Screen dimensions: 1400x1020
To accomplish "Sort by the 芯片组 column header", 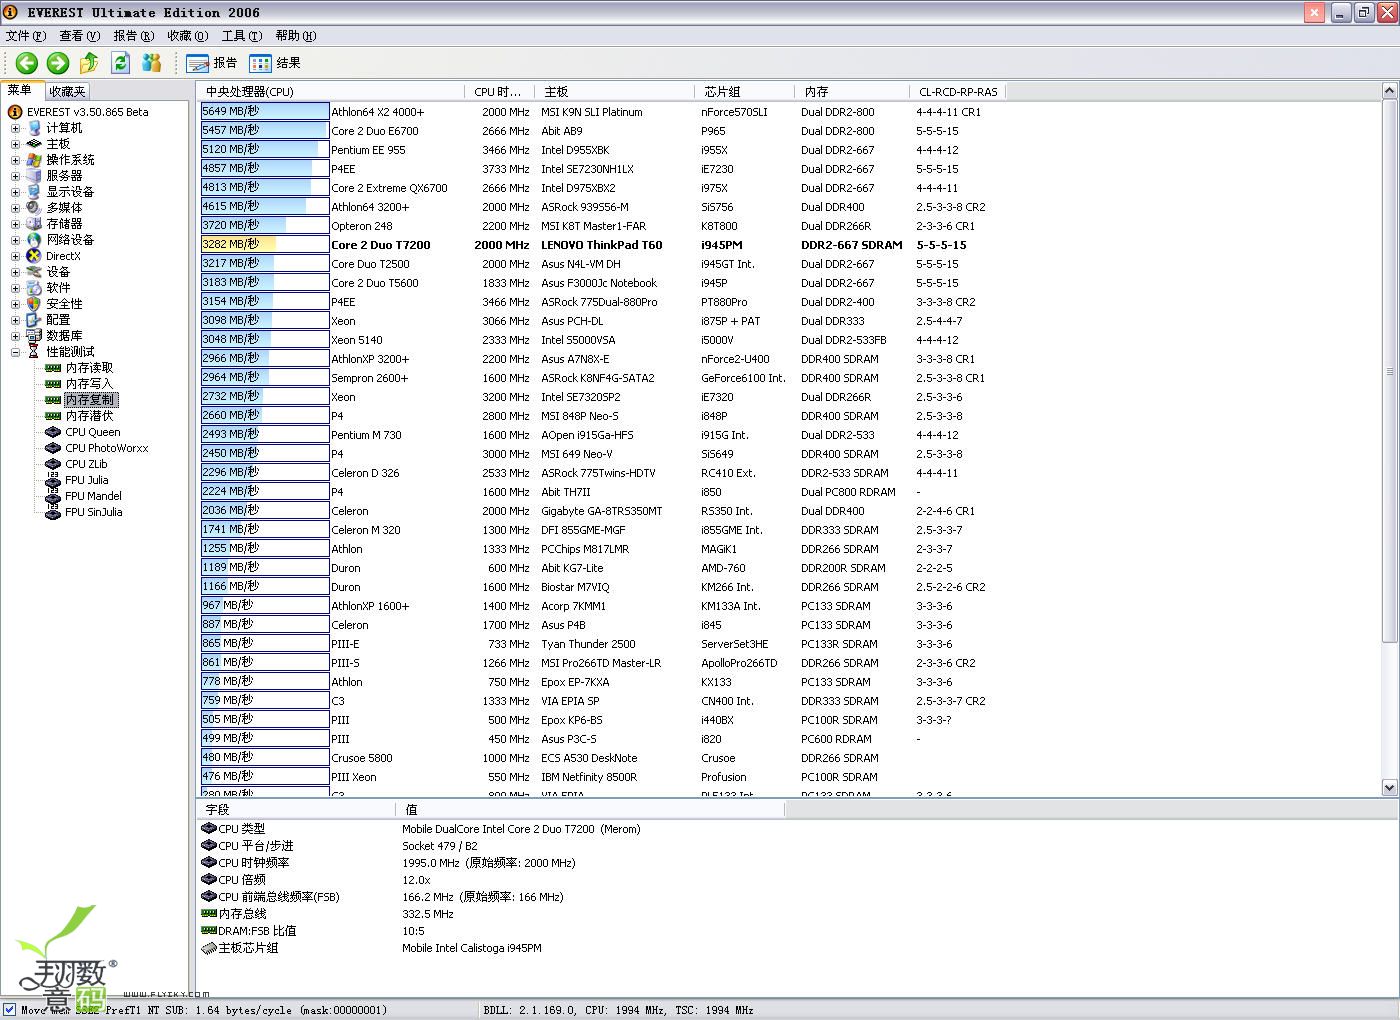I will [745, 91].
